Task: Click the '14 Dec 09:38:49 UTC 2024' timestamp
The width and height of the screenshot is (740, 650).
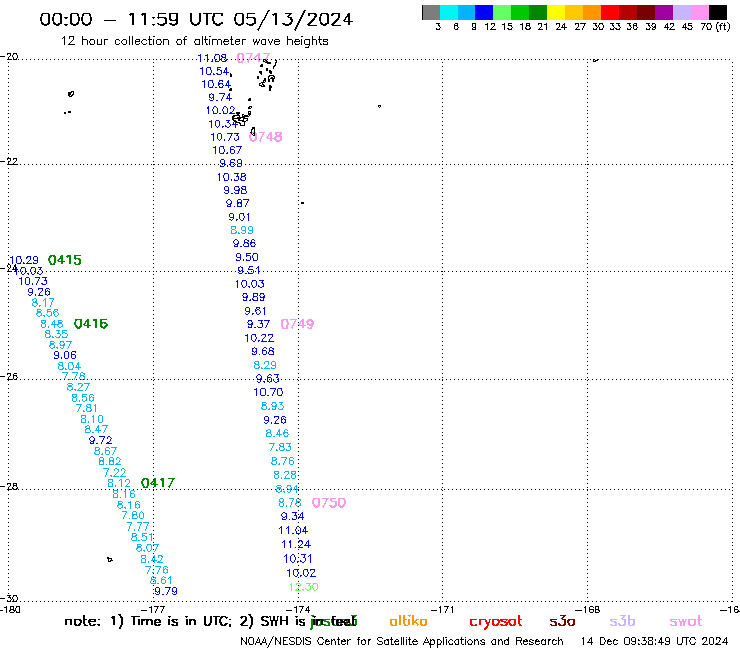Action: tap(655, 642)
